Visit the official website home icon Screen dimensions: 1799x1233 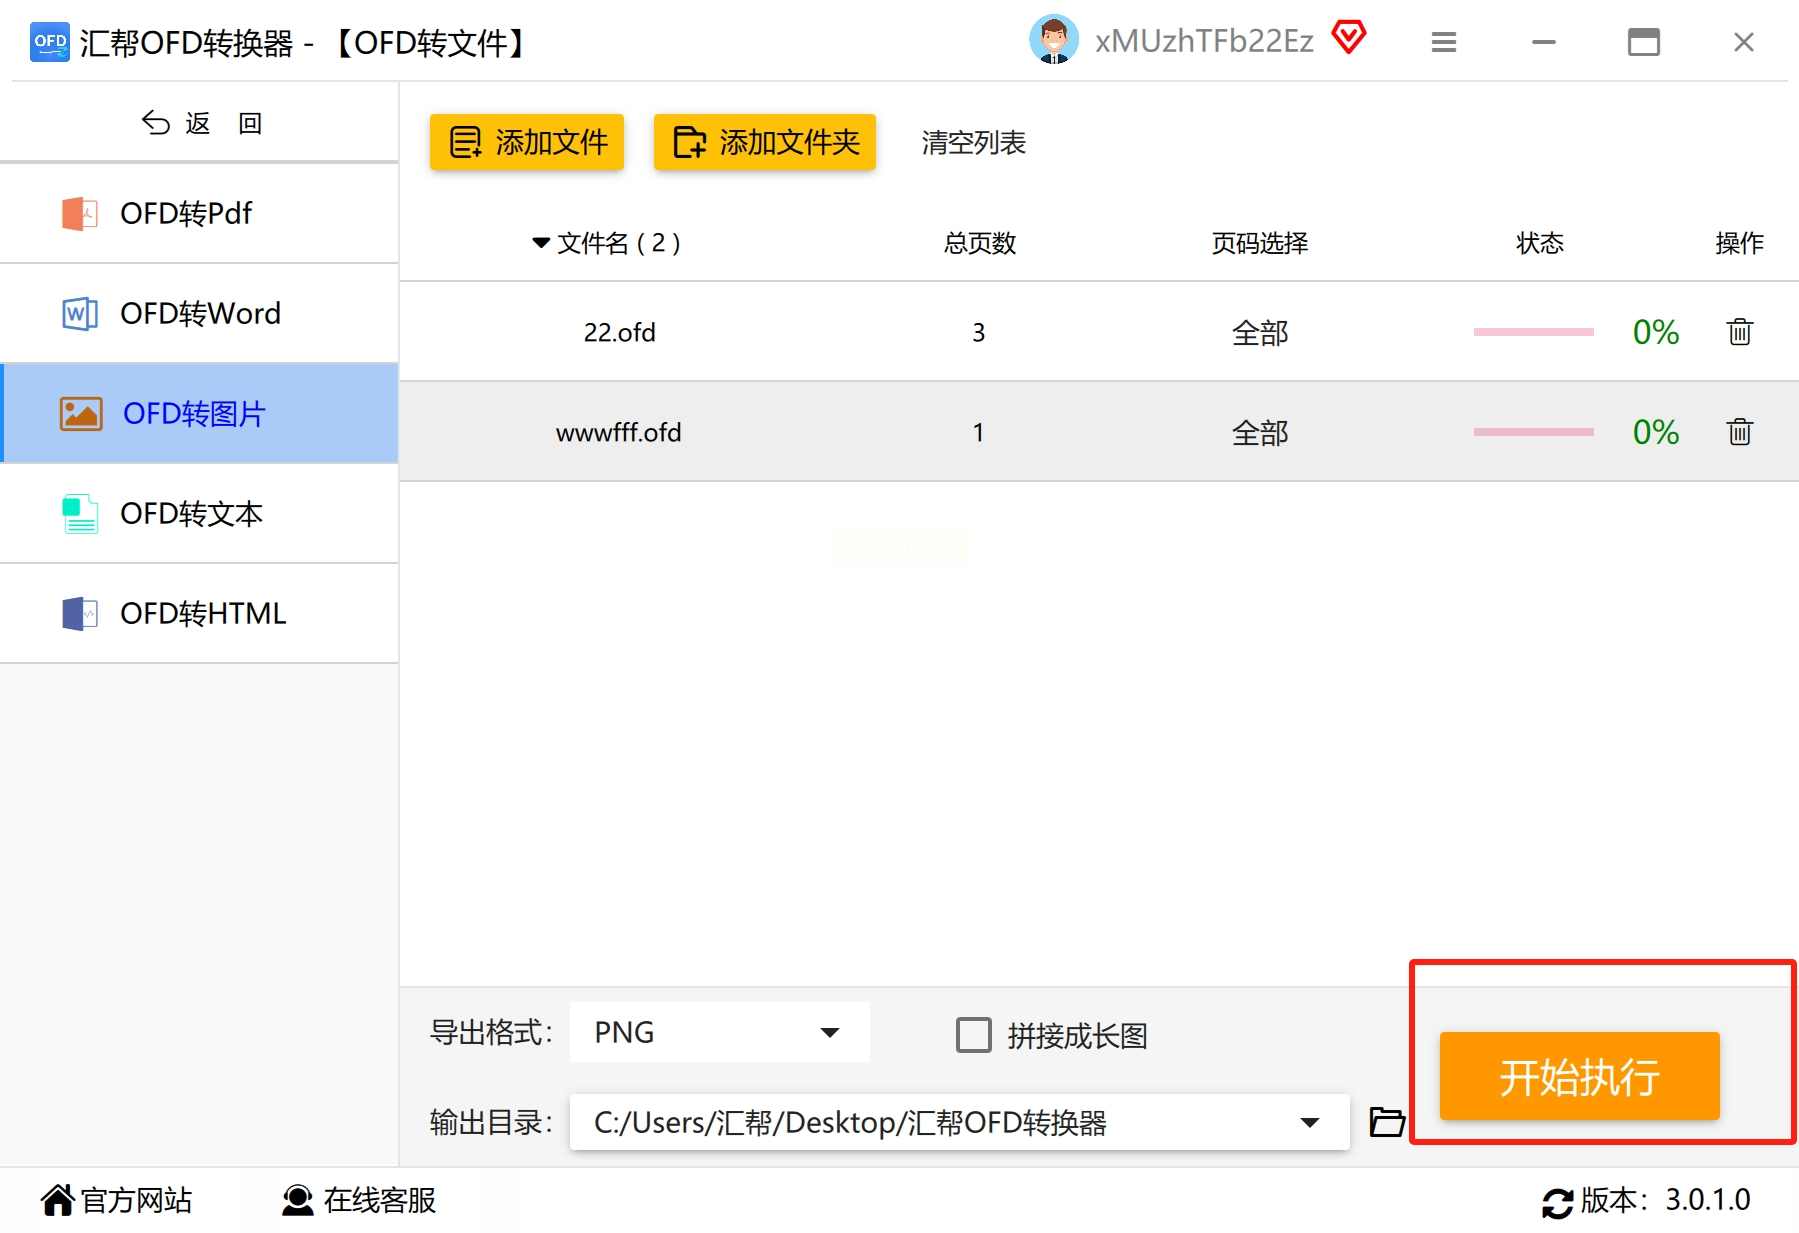pyautogui.click(x=58, y=1200)
